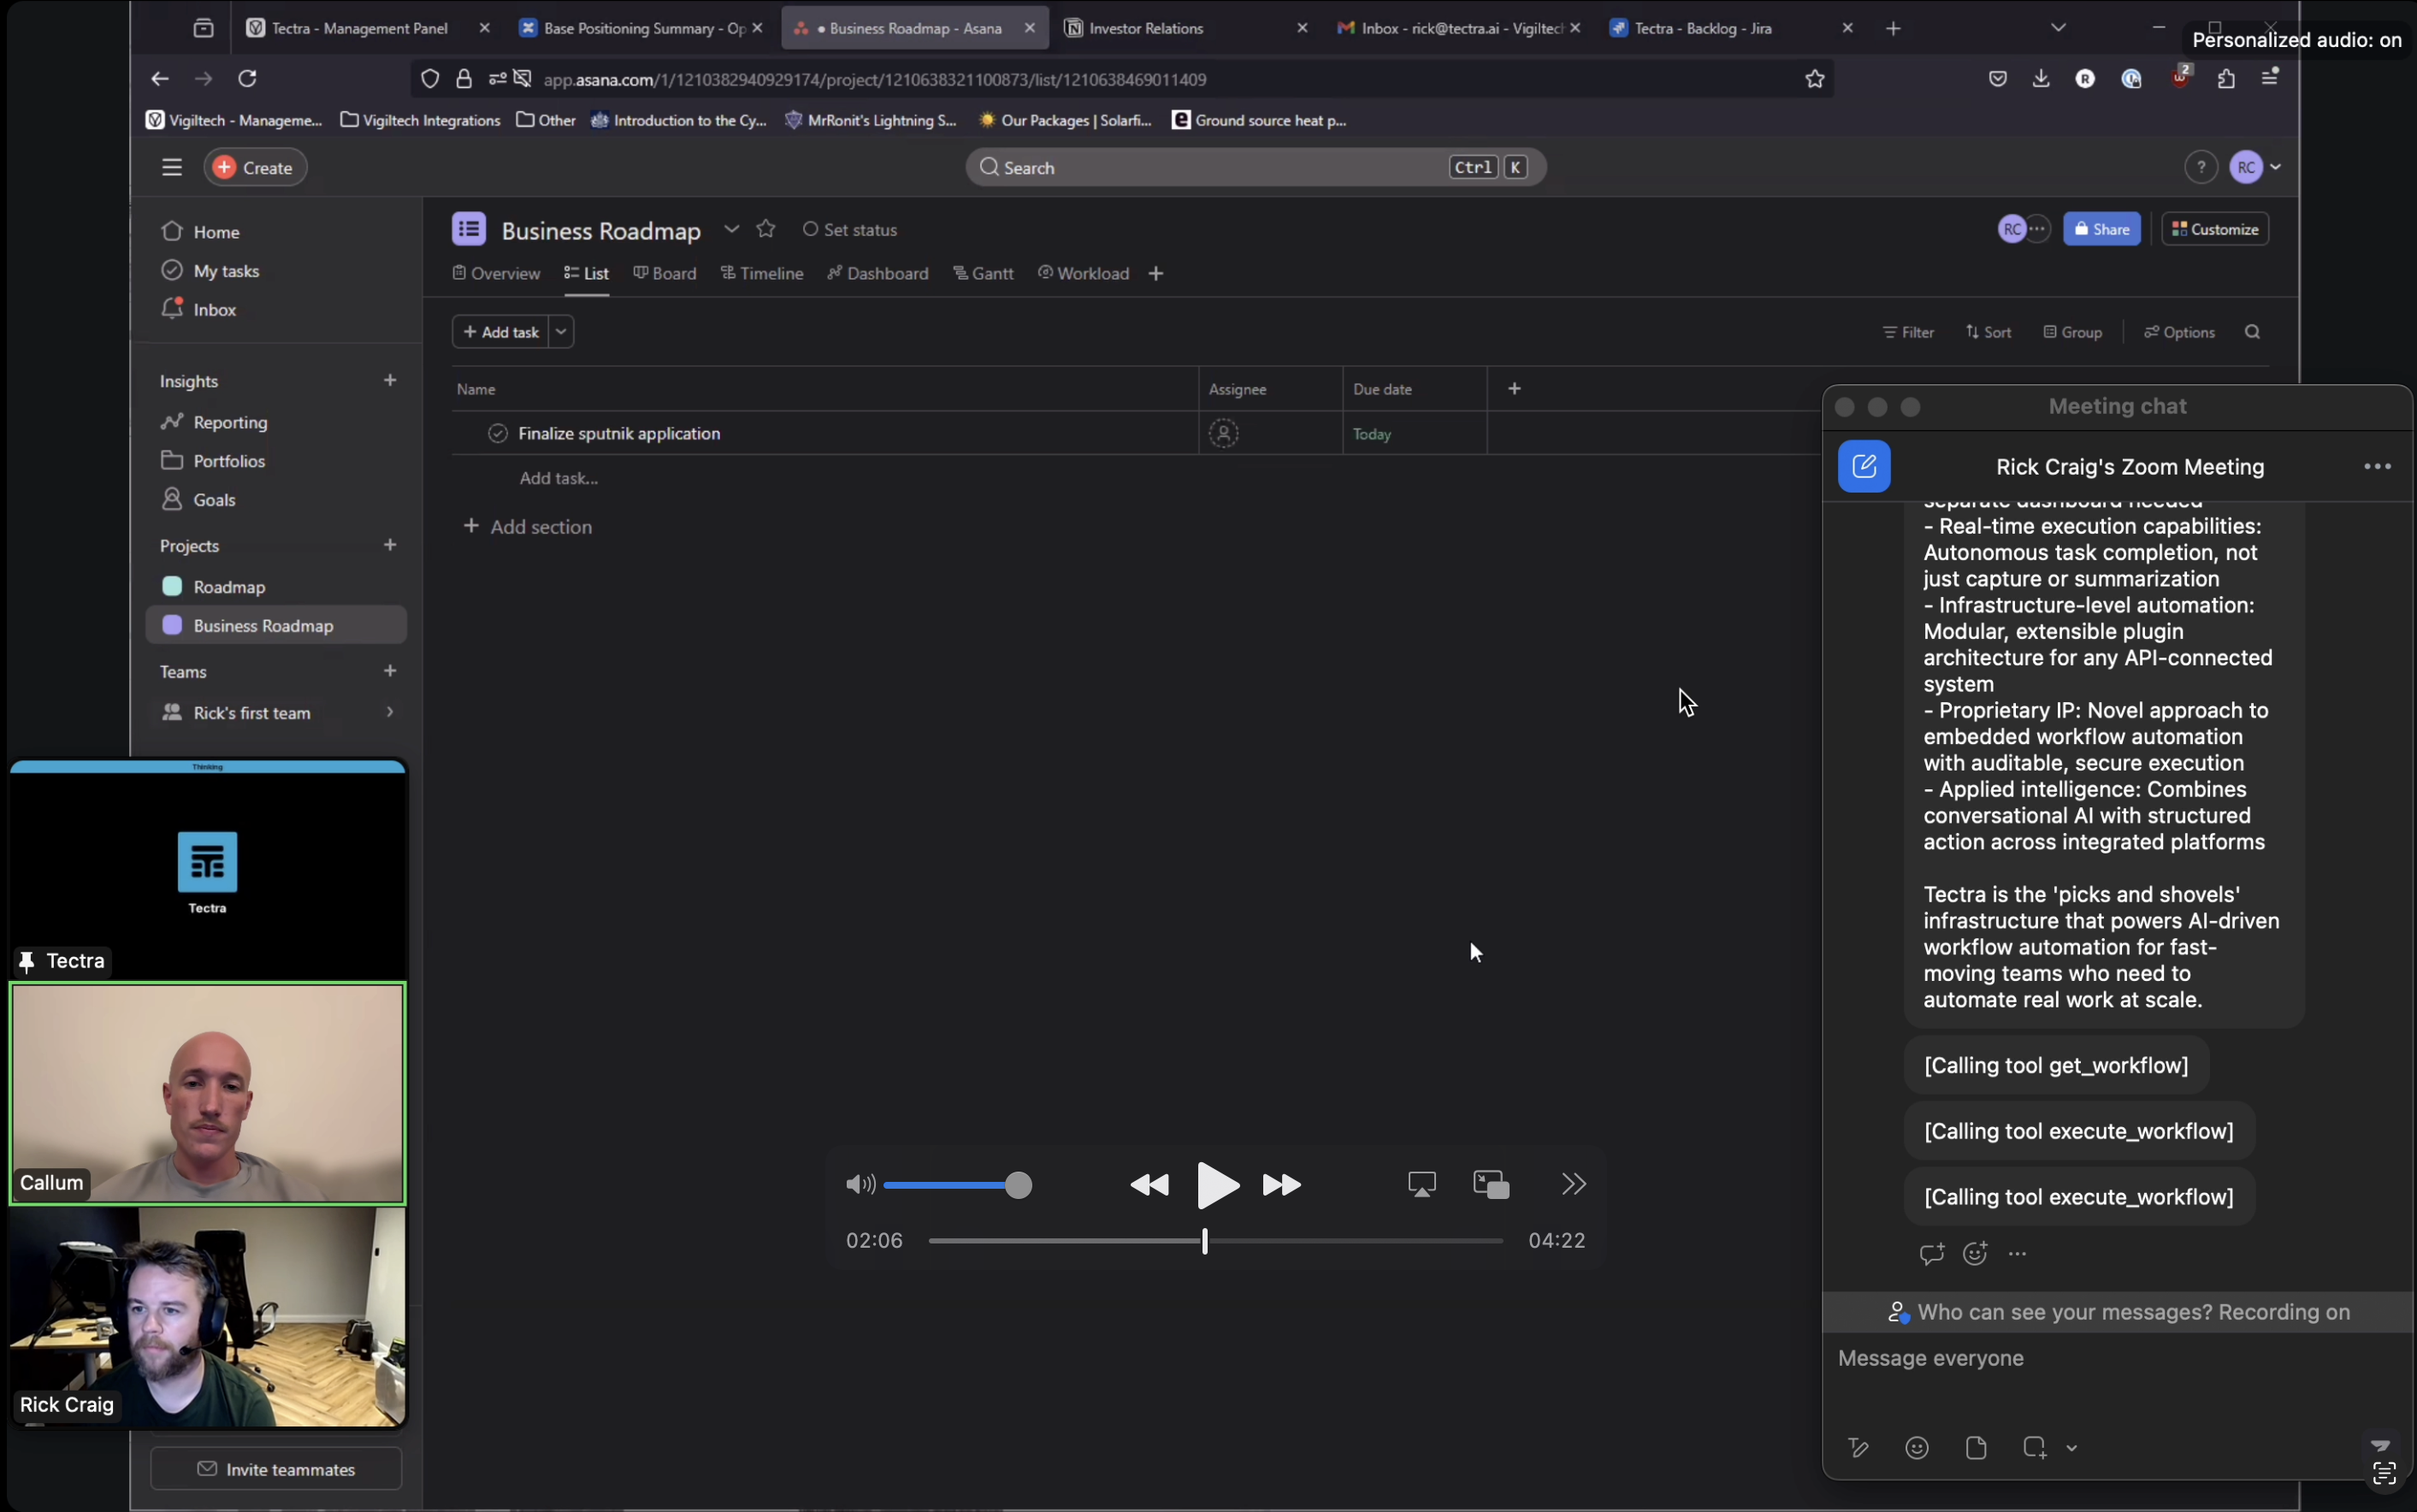Open the Group option

click(2072, 332)
